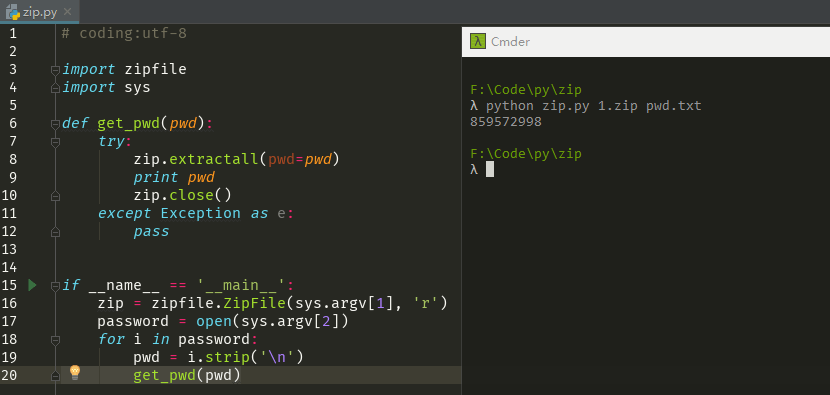Click the fold end marker at line 20
Screen dimensions: 830x395
[55, 376]
